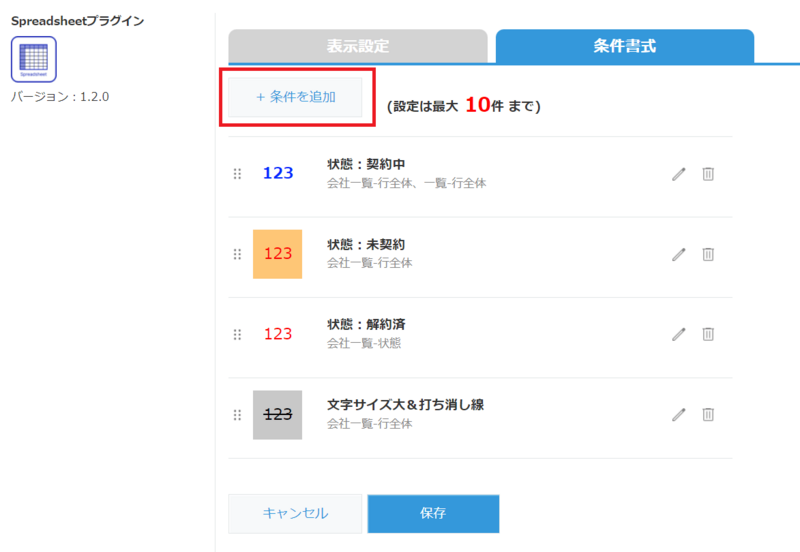The width and height of the screenshot is (800, 552).
Task: Click the キャンセル button
Action: point(295,513)
